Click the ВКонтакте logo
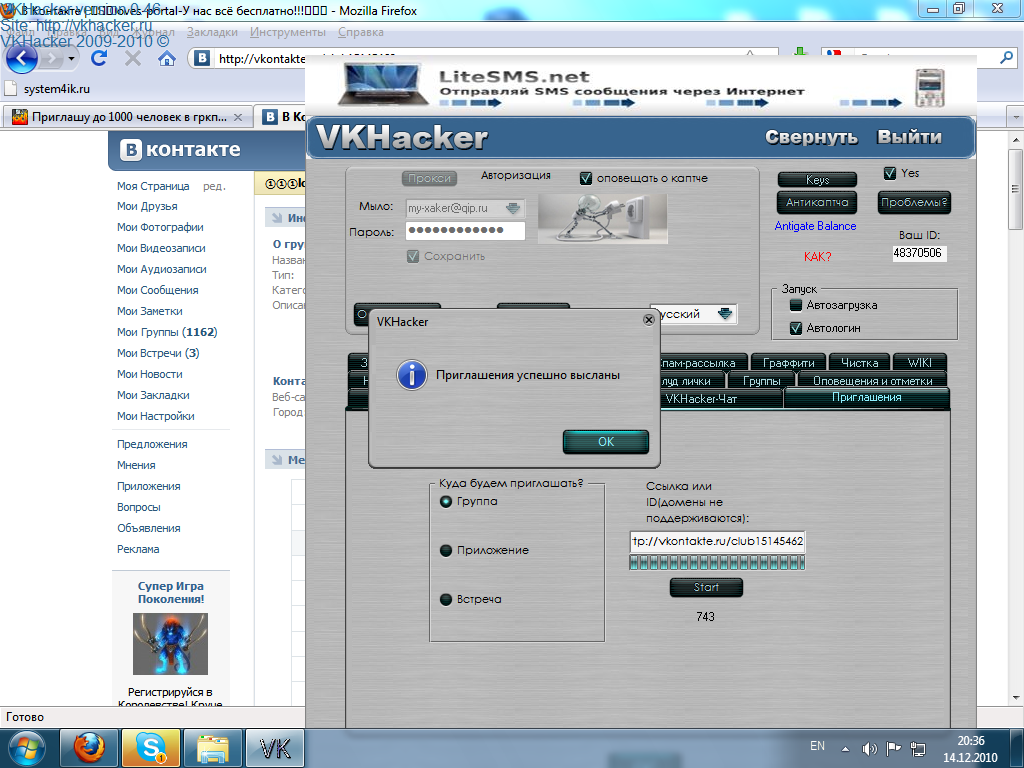This screenshot has height=768, width=1024. [180, 150]
